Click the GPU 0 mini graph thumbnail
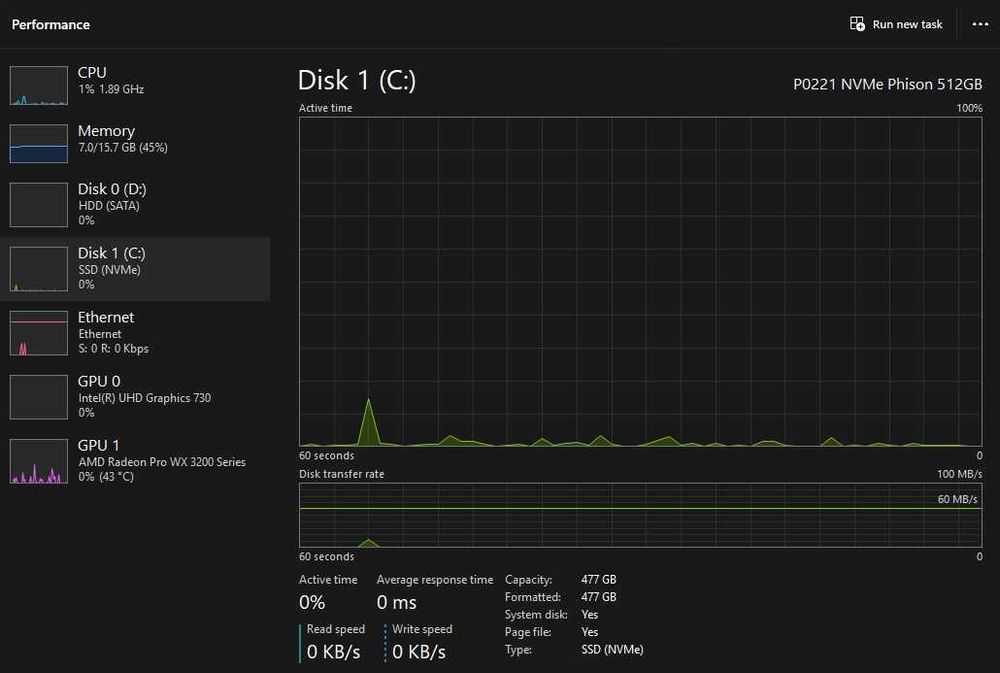 pyautogui.click(x=39, y=397)
